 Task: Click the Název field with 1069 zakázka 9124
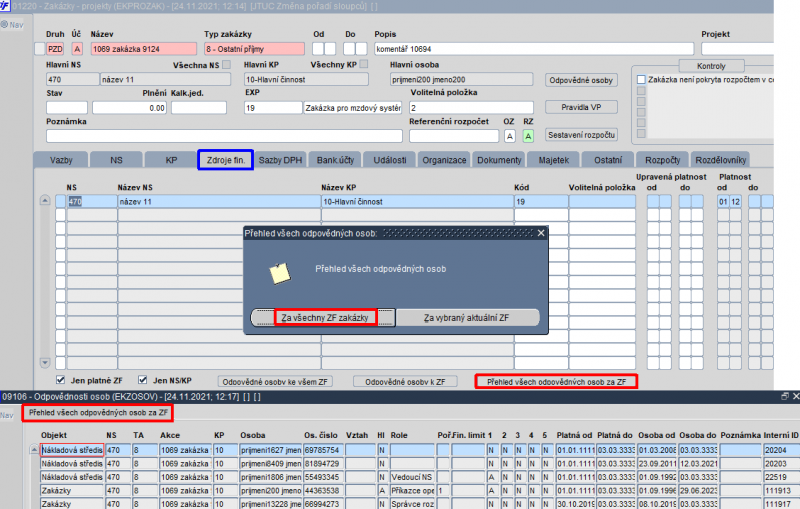click(143, 49)
